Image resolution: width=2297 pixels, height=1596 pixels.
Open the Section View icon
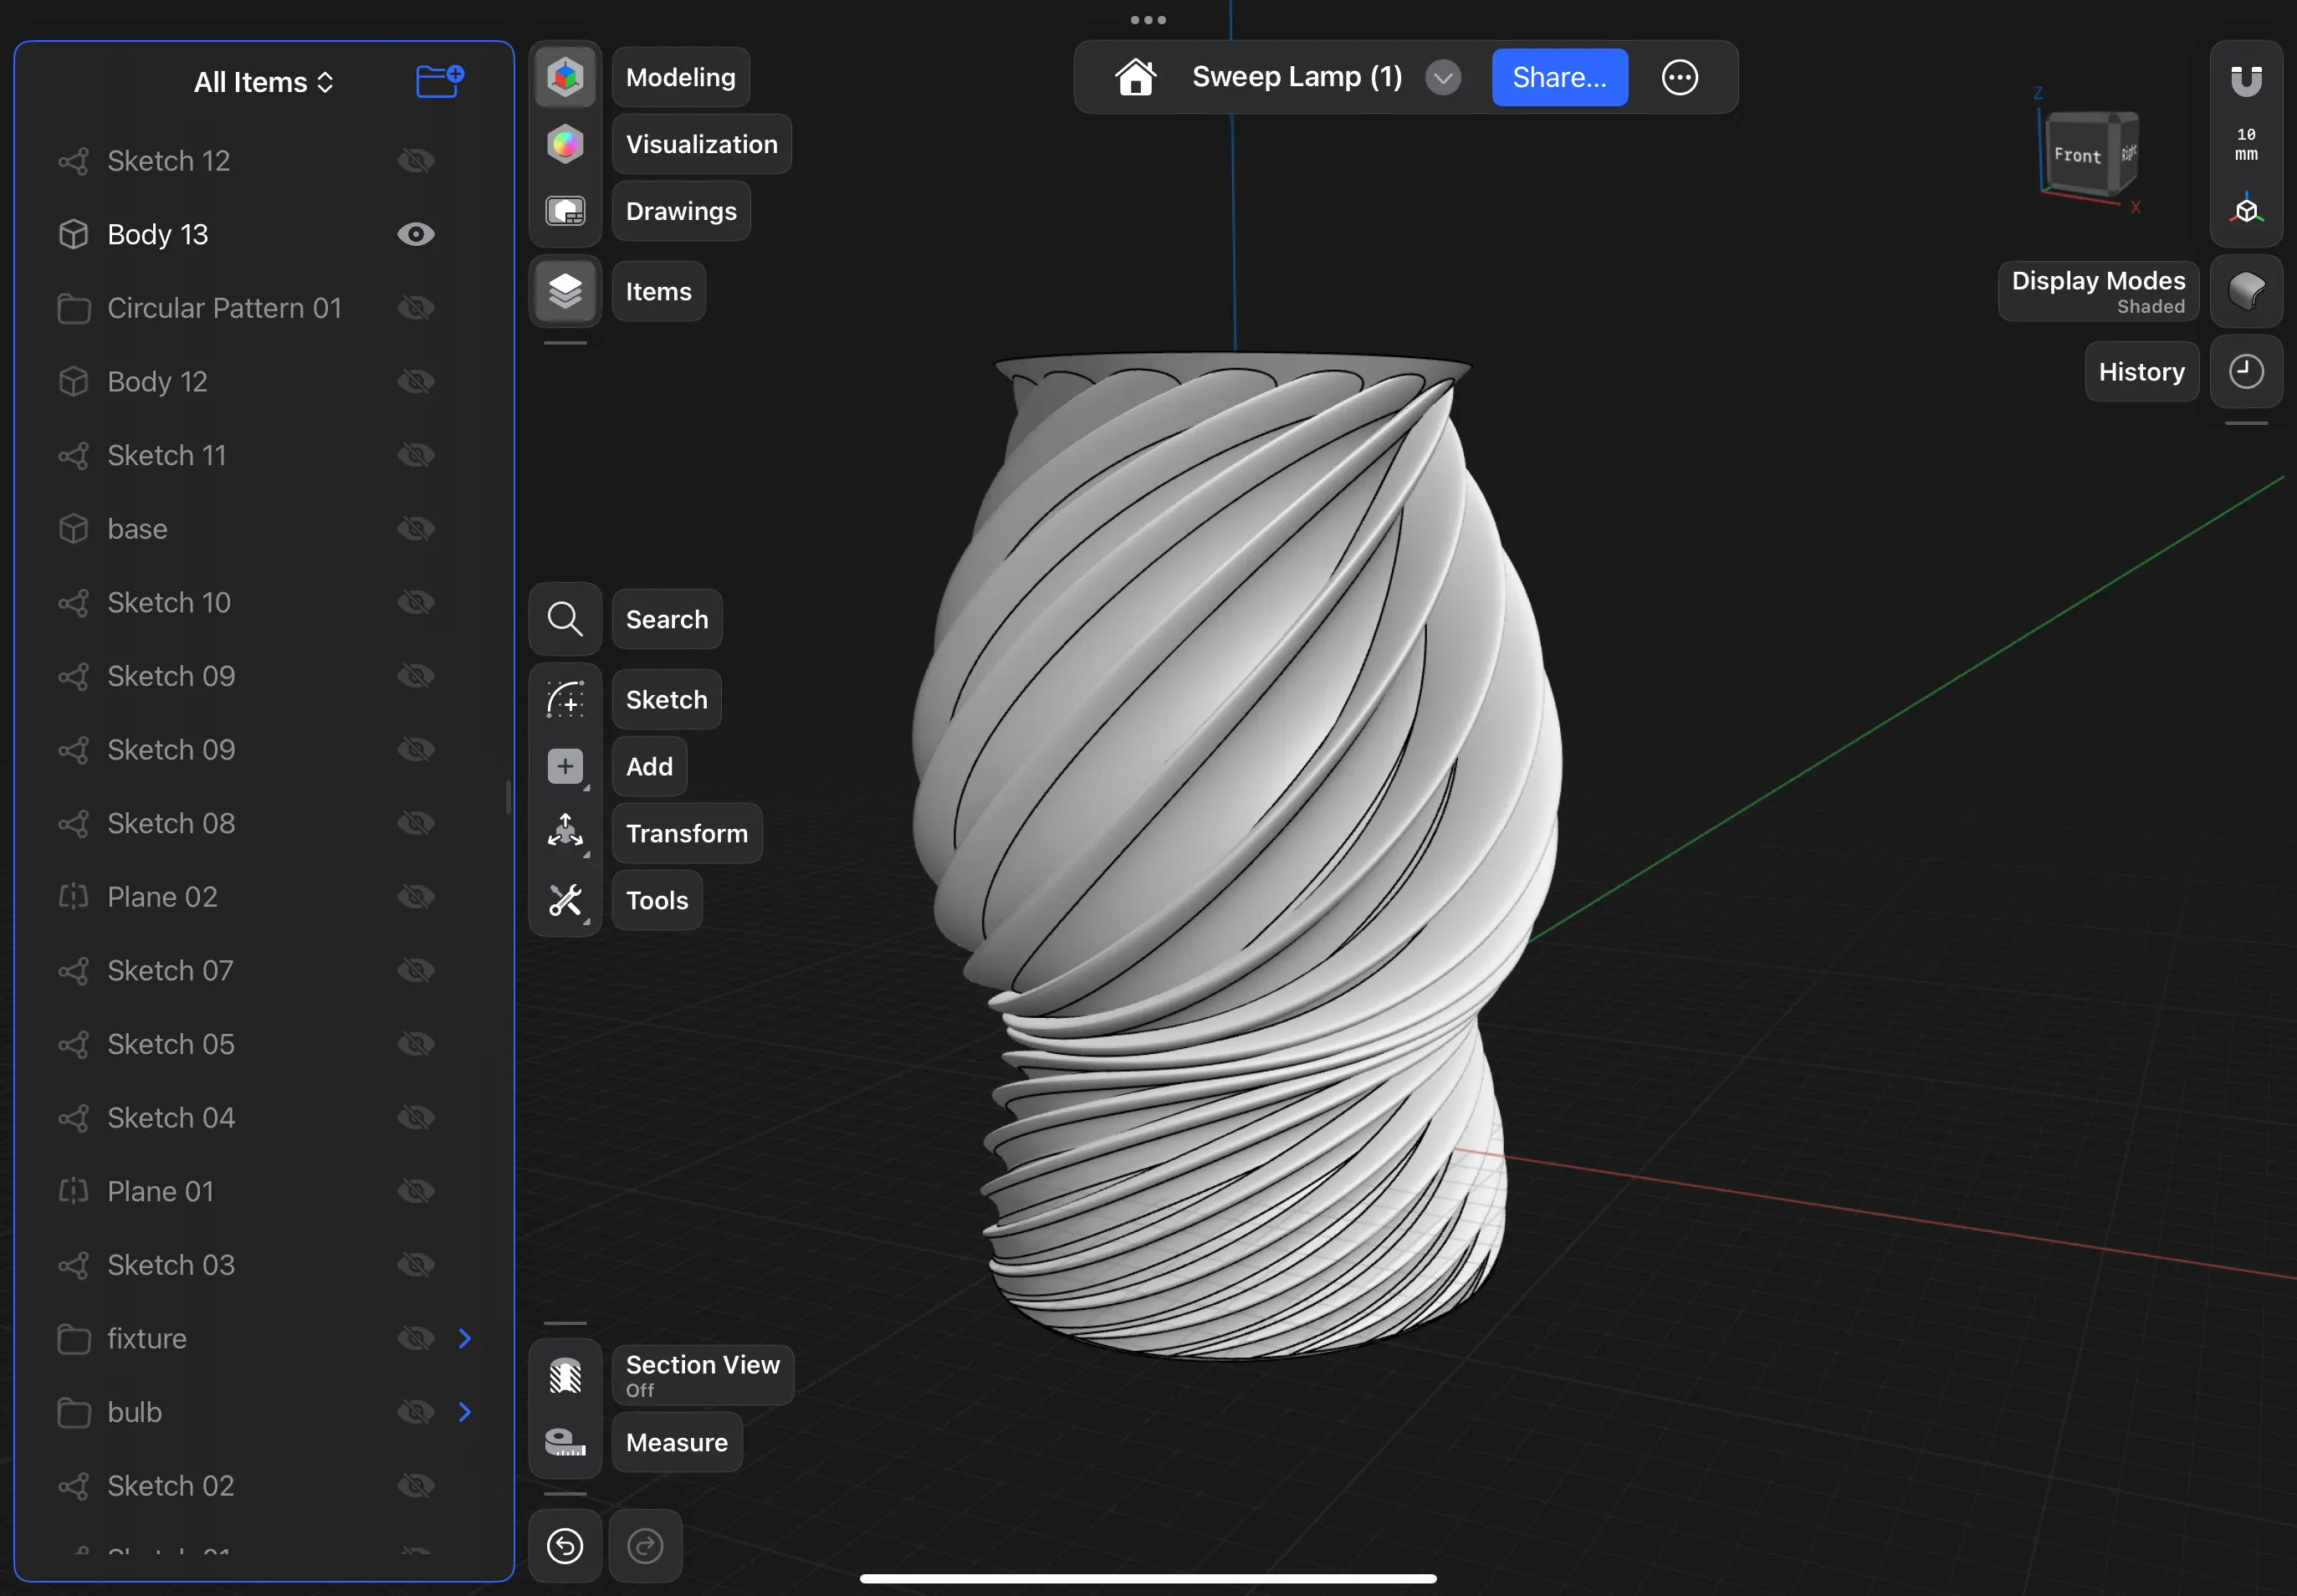[565, 1376]
